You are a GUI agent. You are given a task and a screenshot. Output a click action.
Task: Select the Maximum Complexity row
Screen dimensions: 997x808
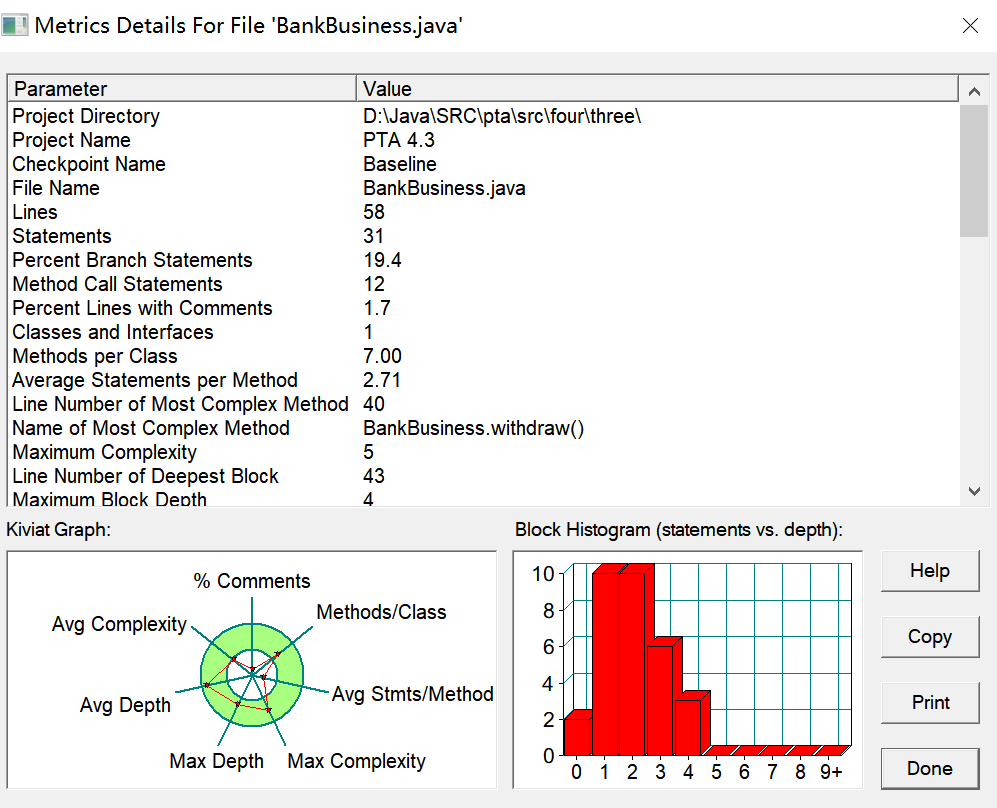483,453
